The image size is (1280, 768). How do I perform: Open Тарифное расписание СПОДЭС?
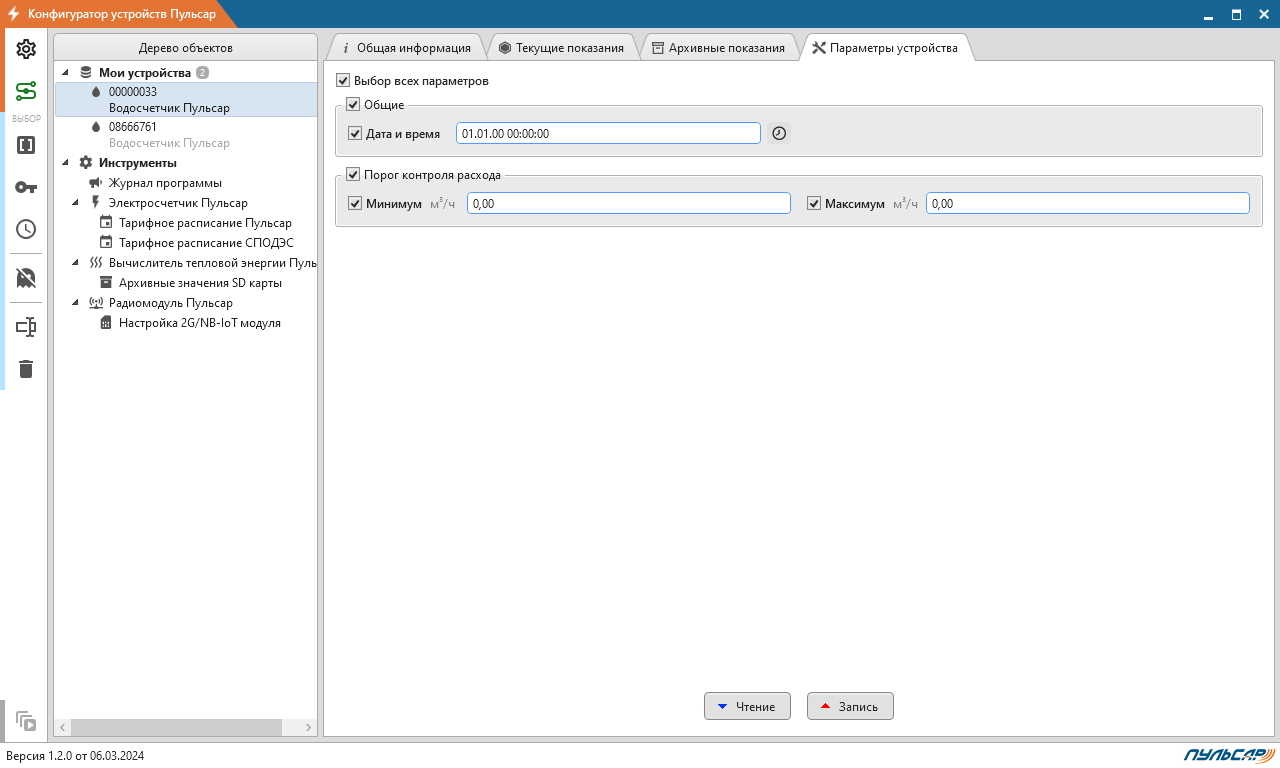206,243
